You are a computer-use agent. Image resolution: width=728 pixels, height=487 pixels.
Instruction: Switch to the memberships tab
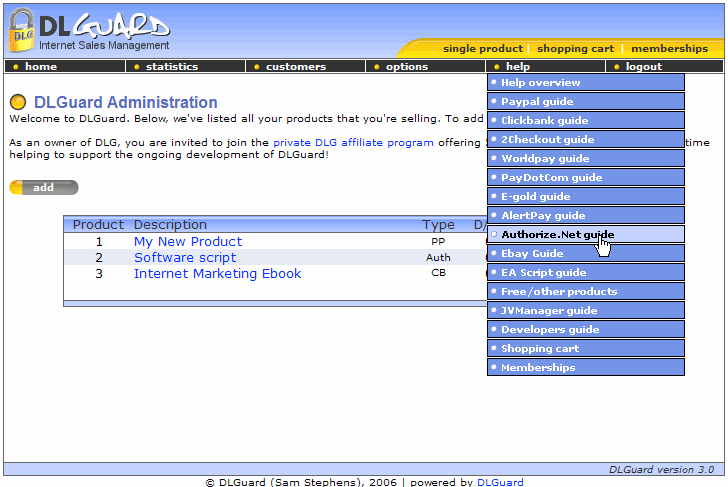(x=669, y=49)
